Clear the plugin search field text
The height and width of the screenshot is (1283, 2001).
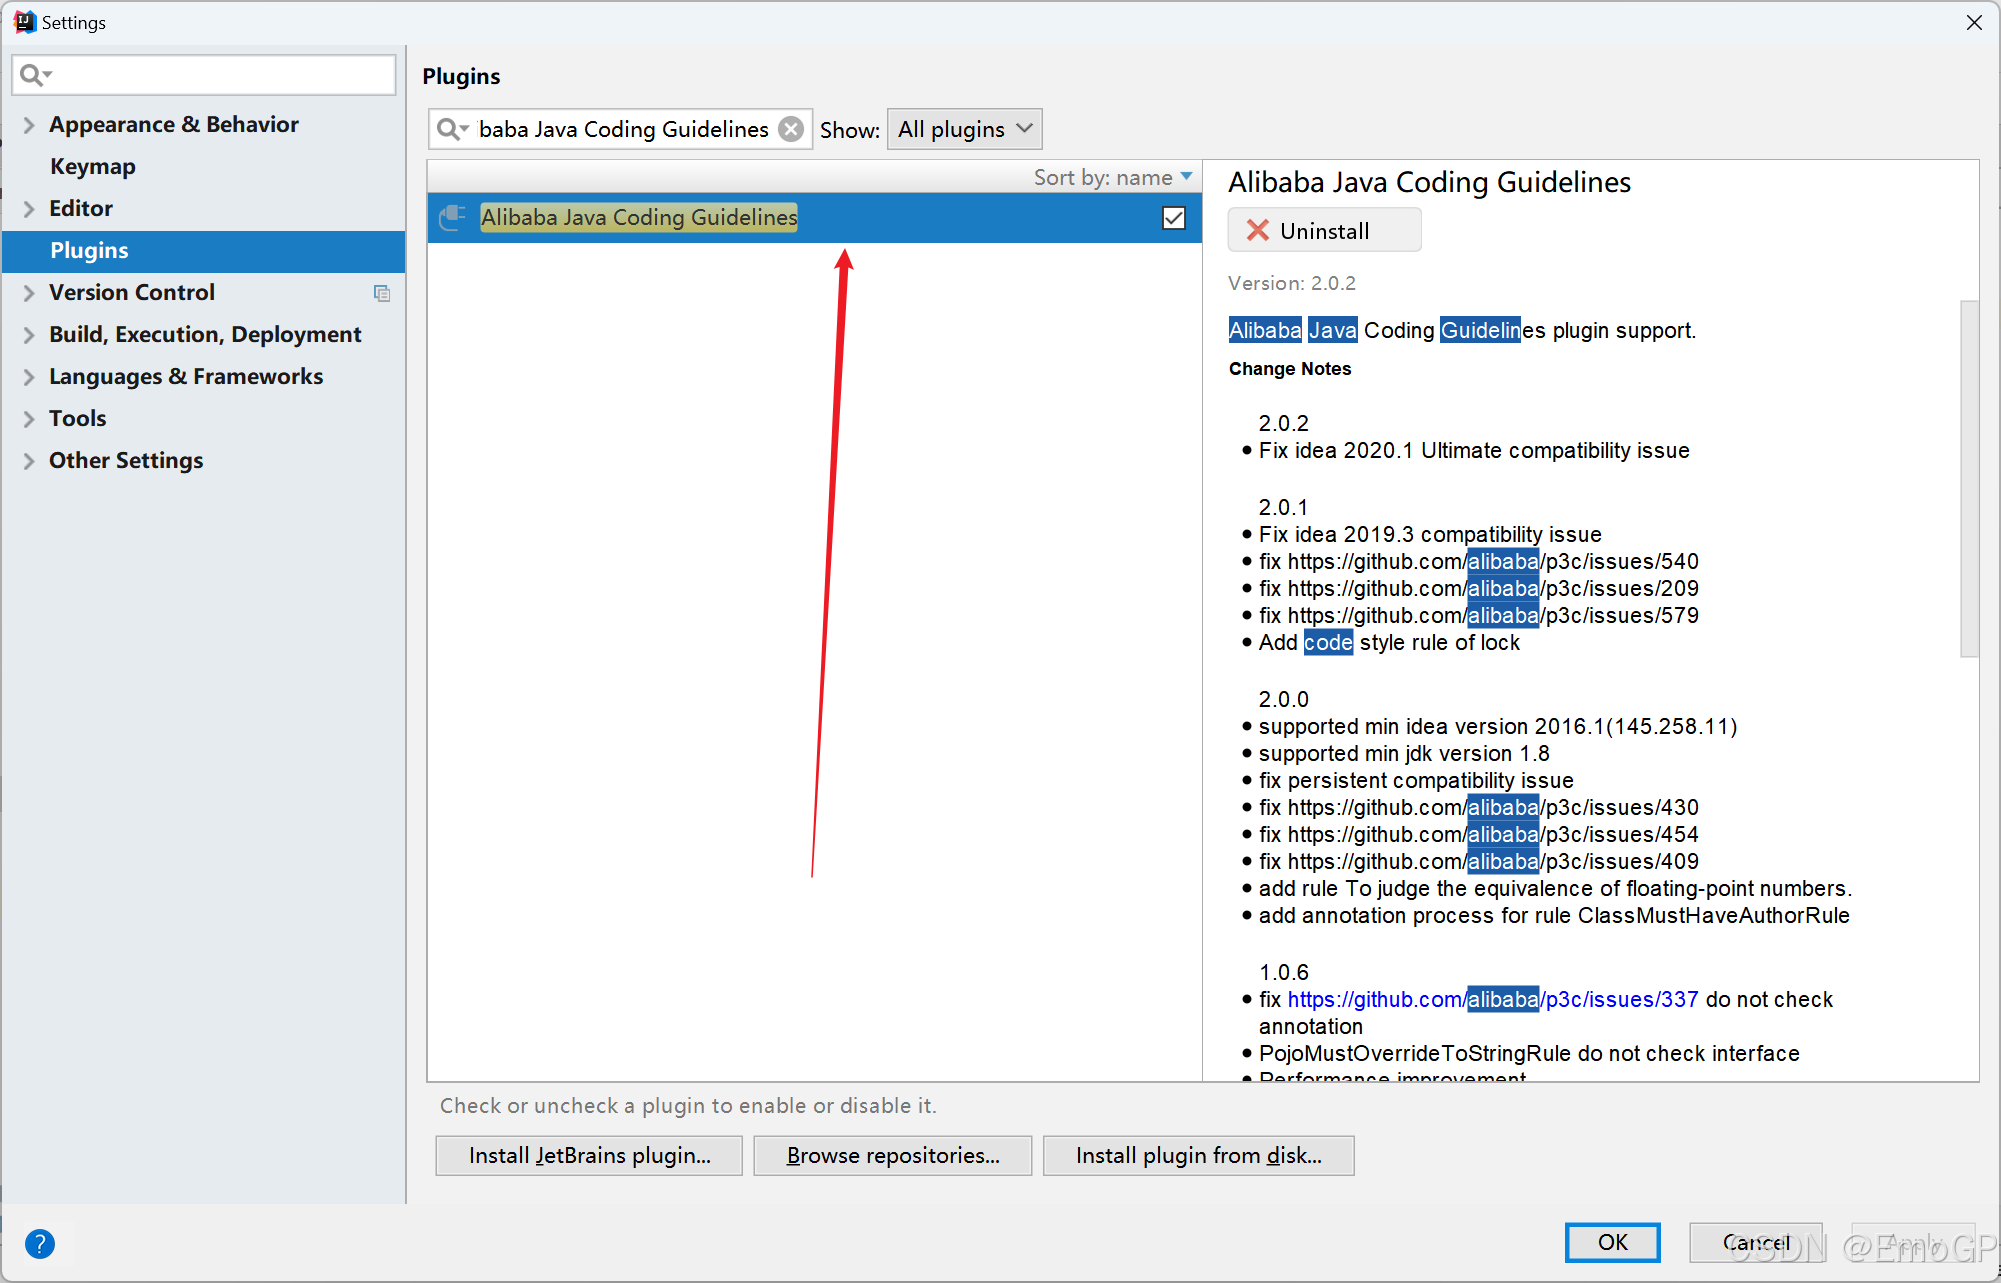(x=791, y=129)
